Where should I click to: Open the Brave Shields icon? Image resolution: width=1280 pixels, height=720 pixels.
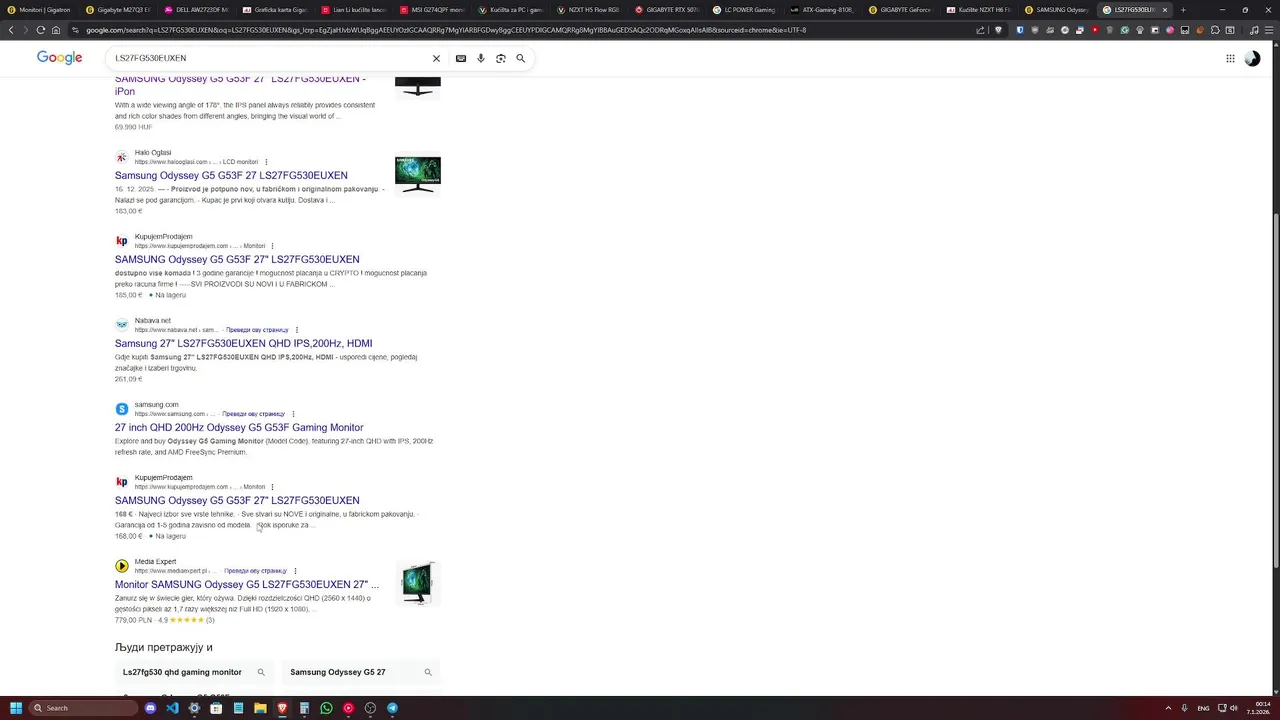(x=998, y=30)
